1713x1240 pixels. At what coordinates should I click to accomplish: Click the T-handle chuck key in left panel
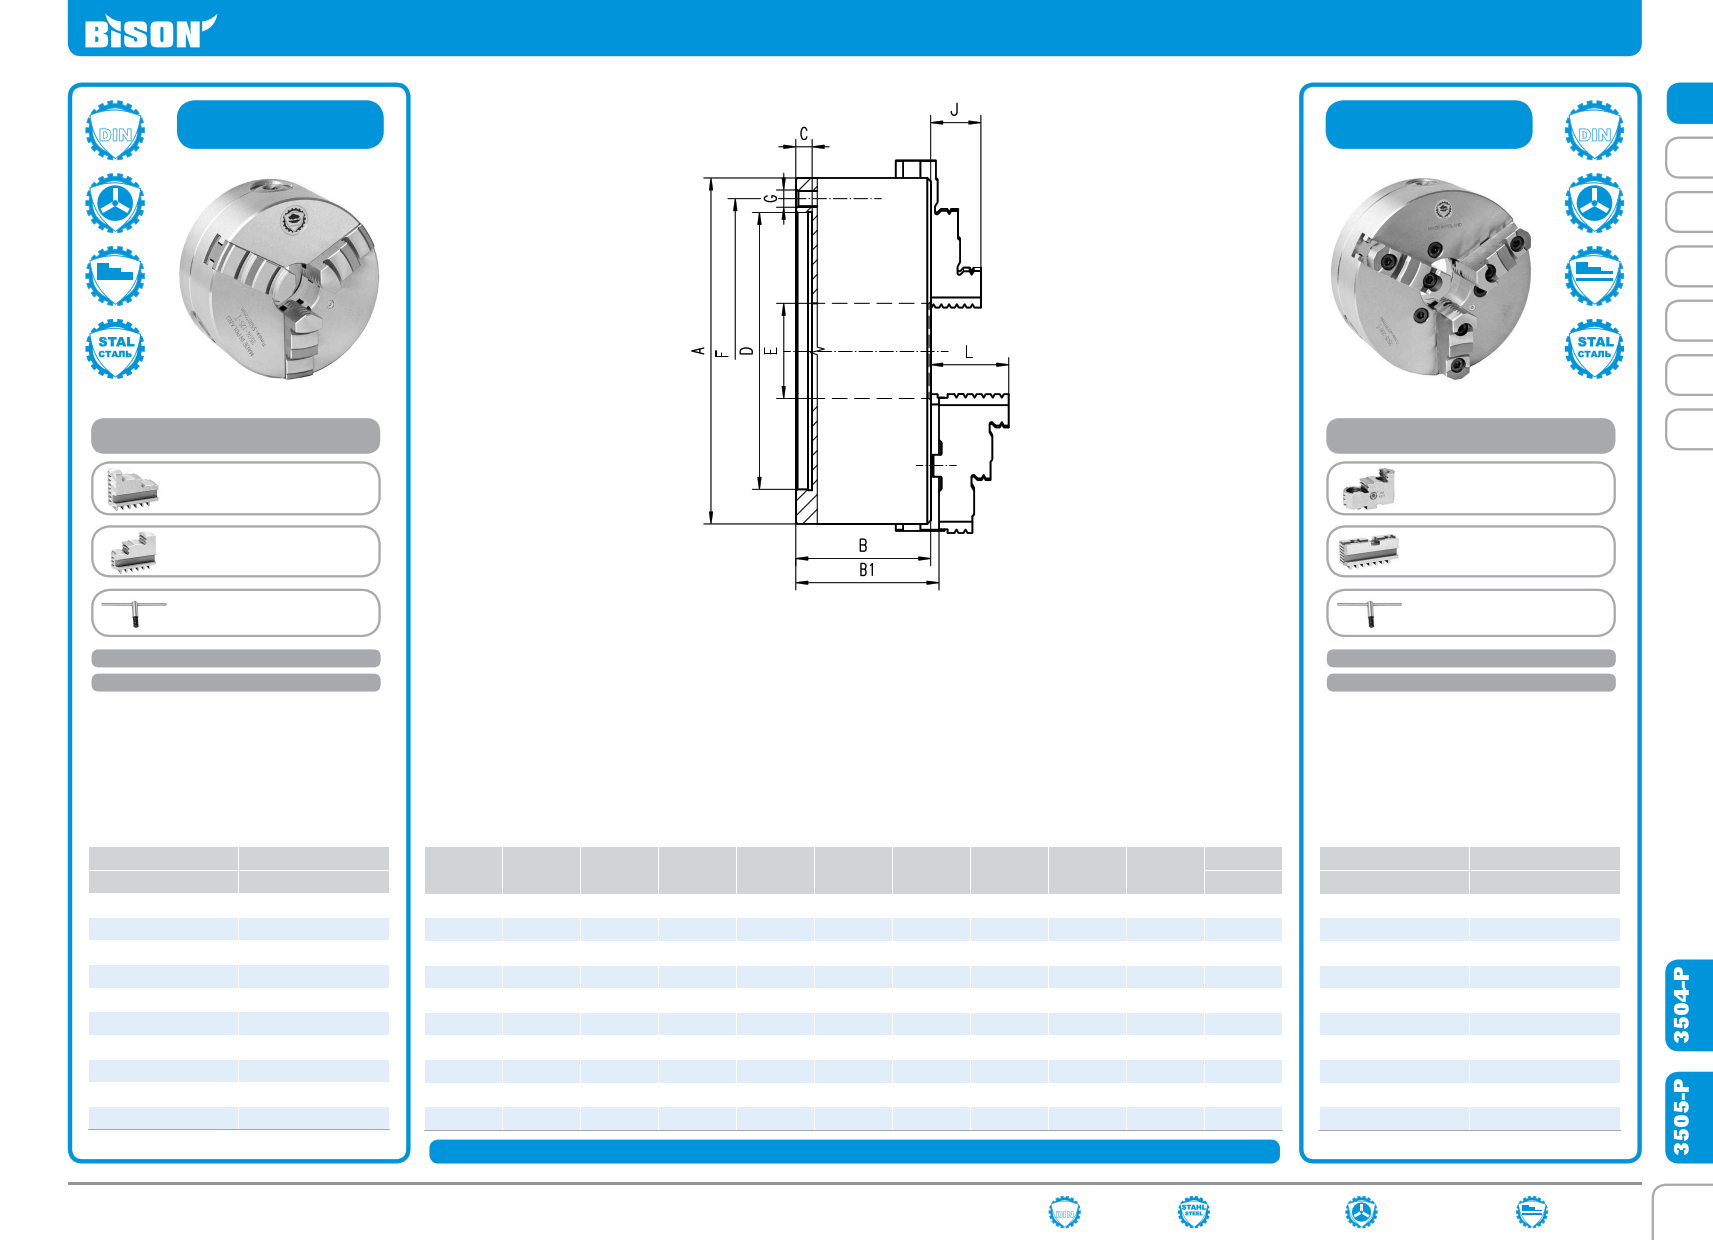pos(134,613)
